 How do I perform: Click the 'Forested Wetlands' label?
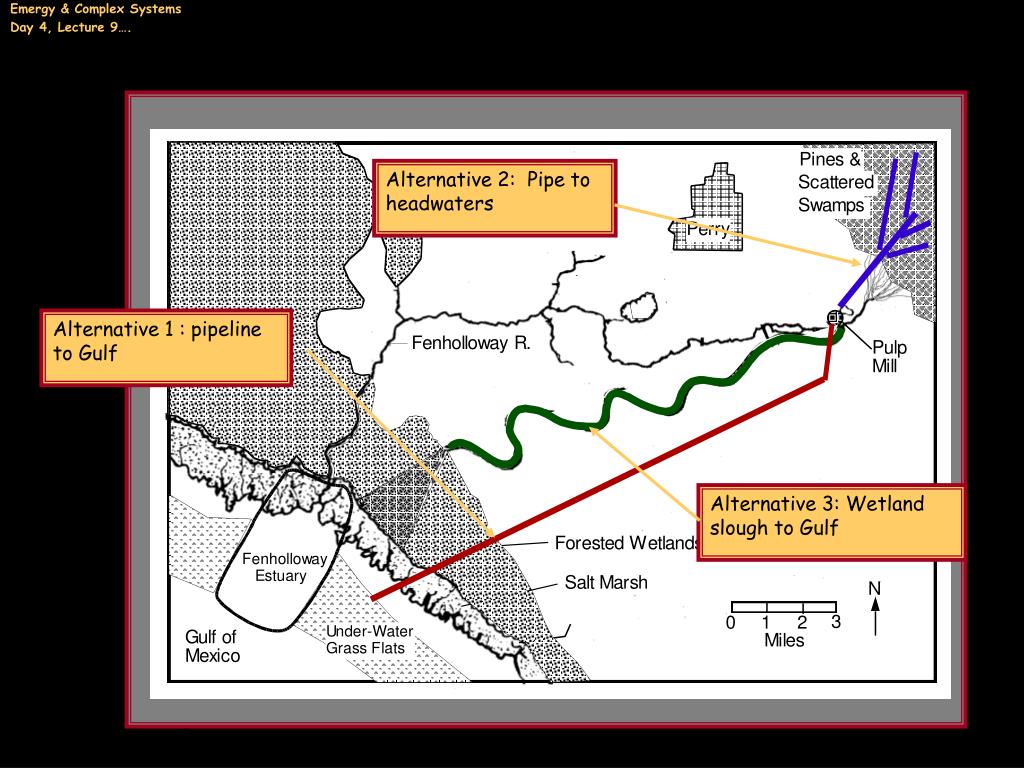(x=626, y=543)
